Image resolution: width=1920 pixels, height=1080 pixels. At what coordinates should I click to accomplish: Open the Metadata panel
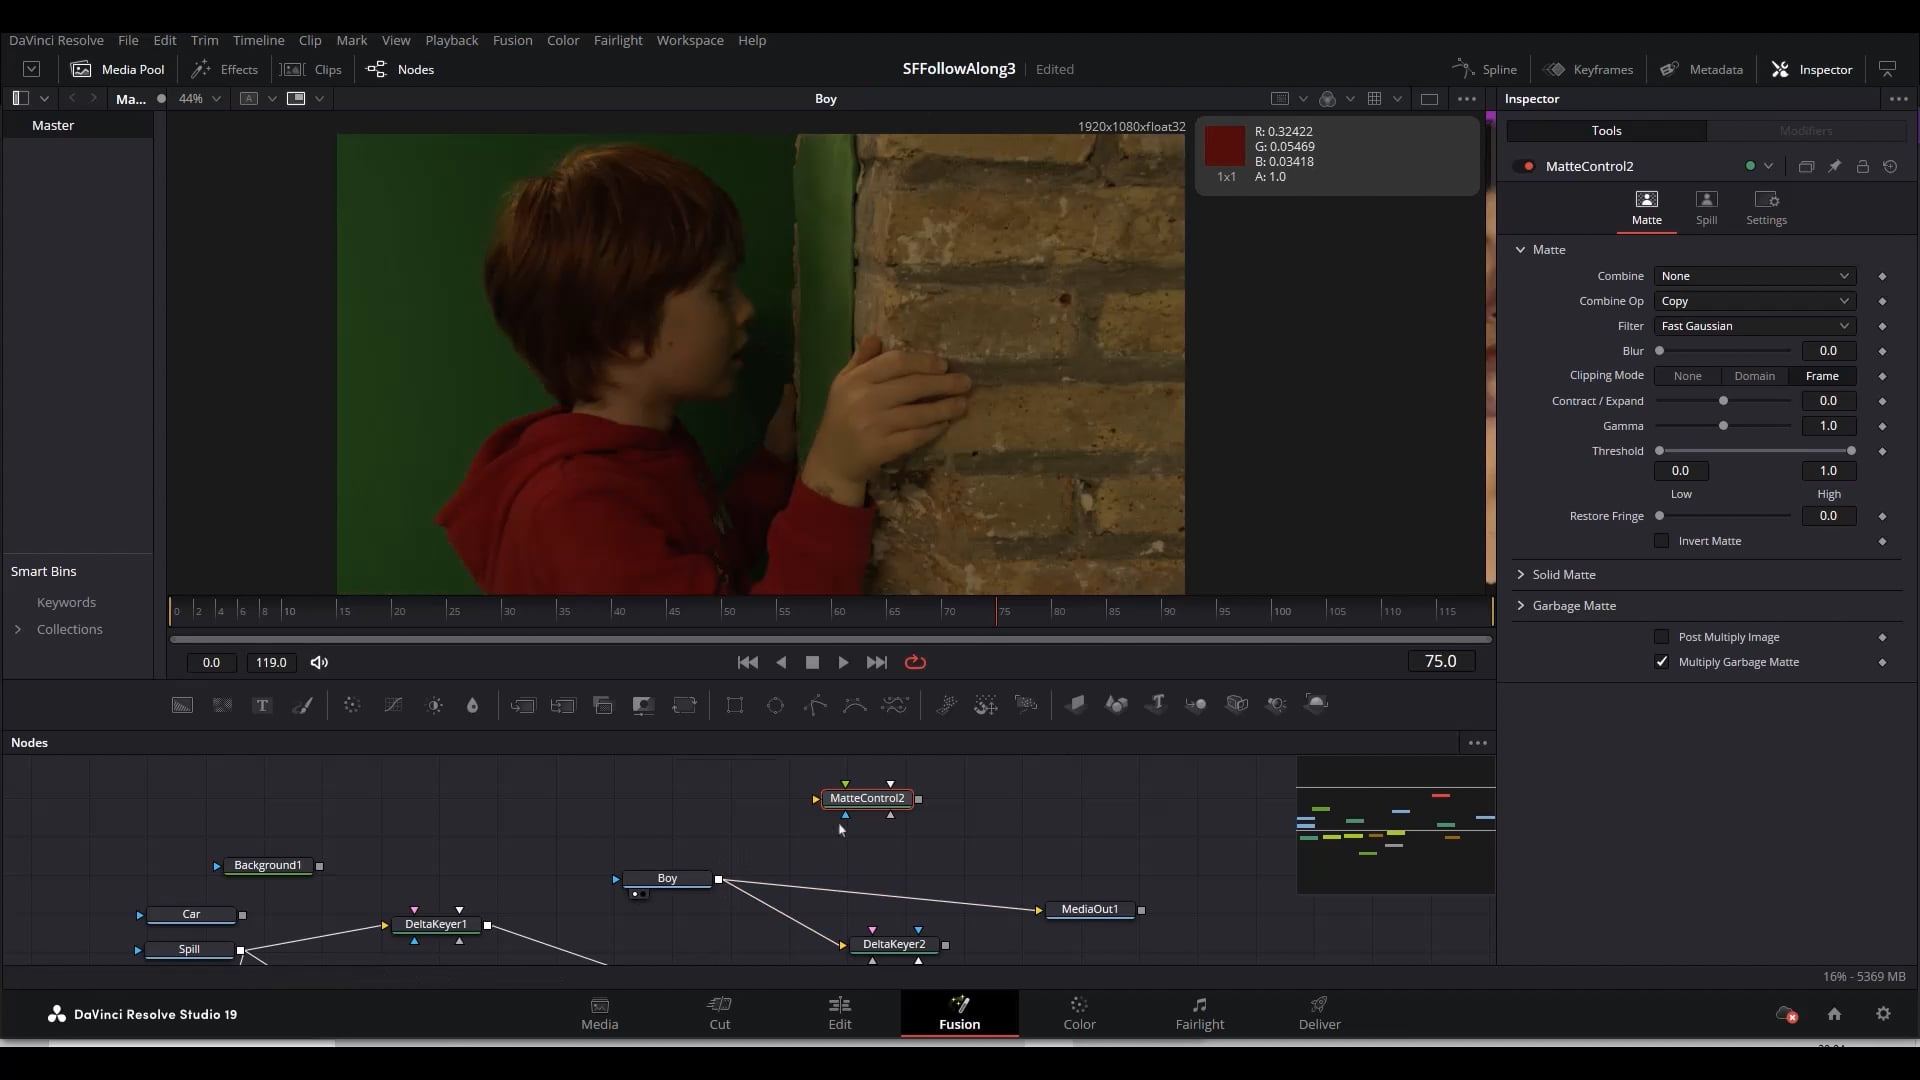[1701, 69]
